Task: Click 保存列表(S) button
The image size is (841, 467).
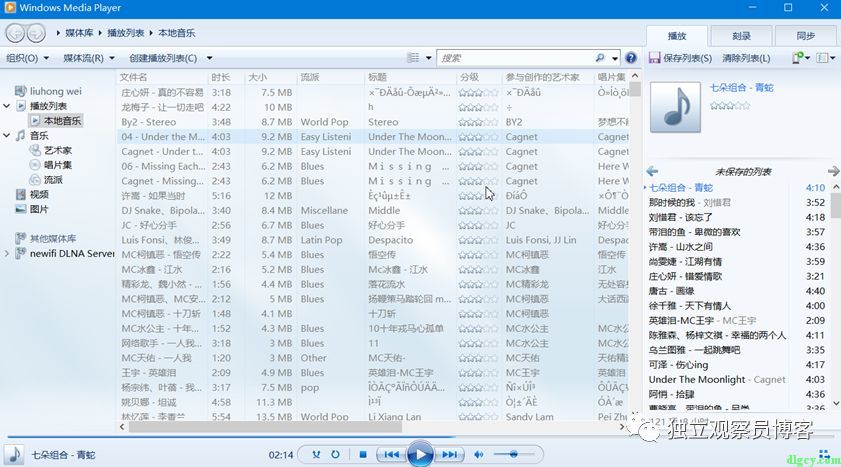Action: (x=681, y=58)
